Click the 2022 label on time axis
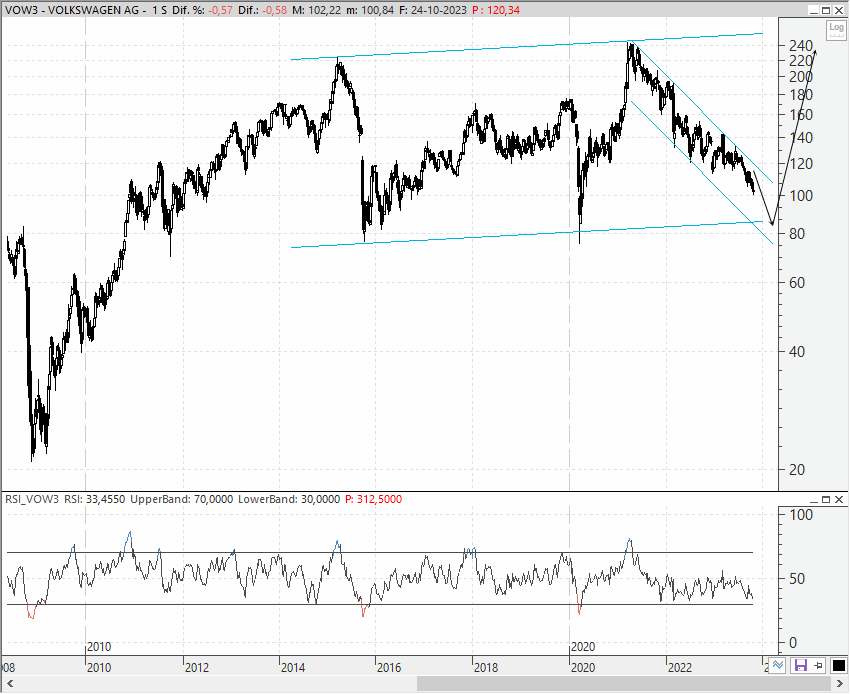Viewport: 850px width, 694px height. 680,667
